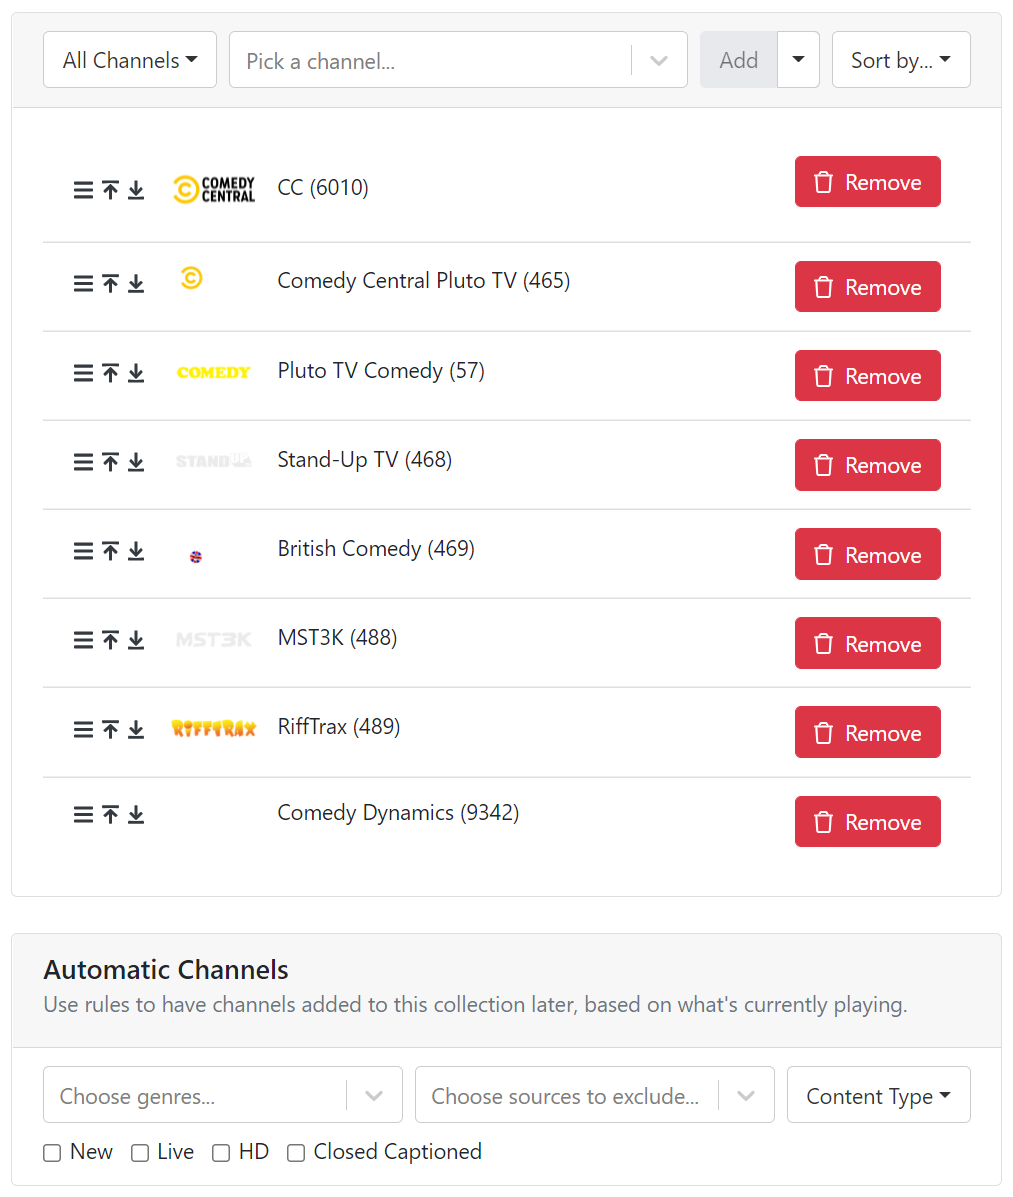1013x1197 pixels.
Task: Move Stand-Up TV to top of list
Action: click(110, 462)
